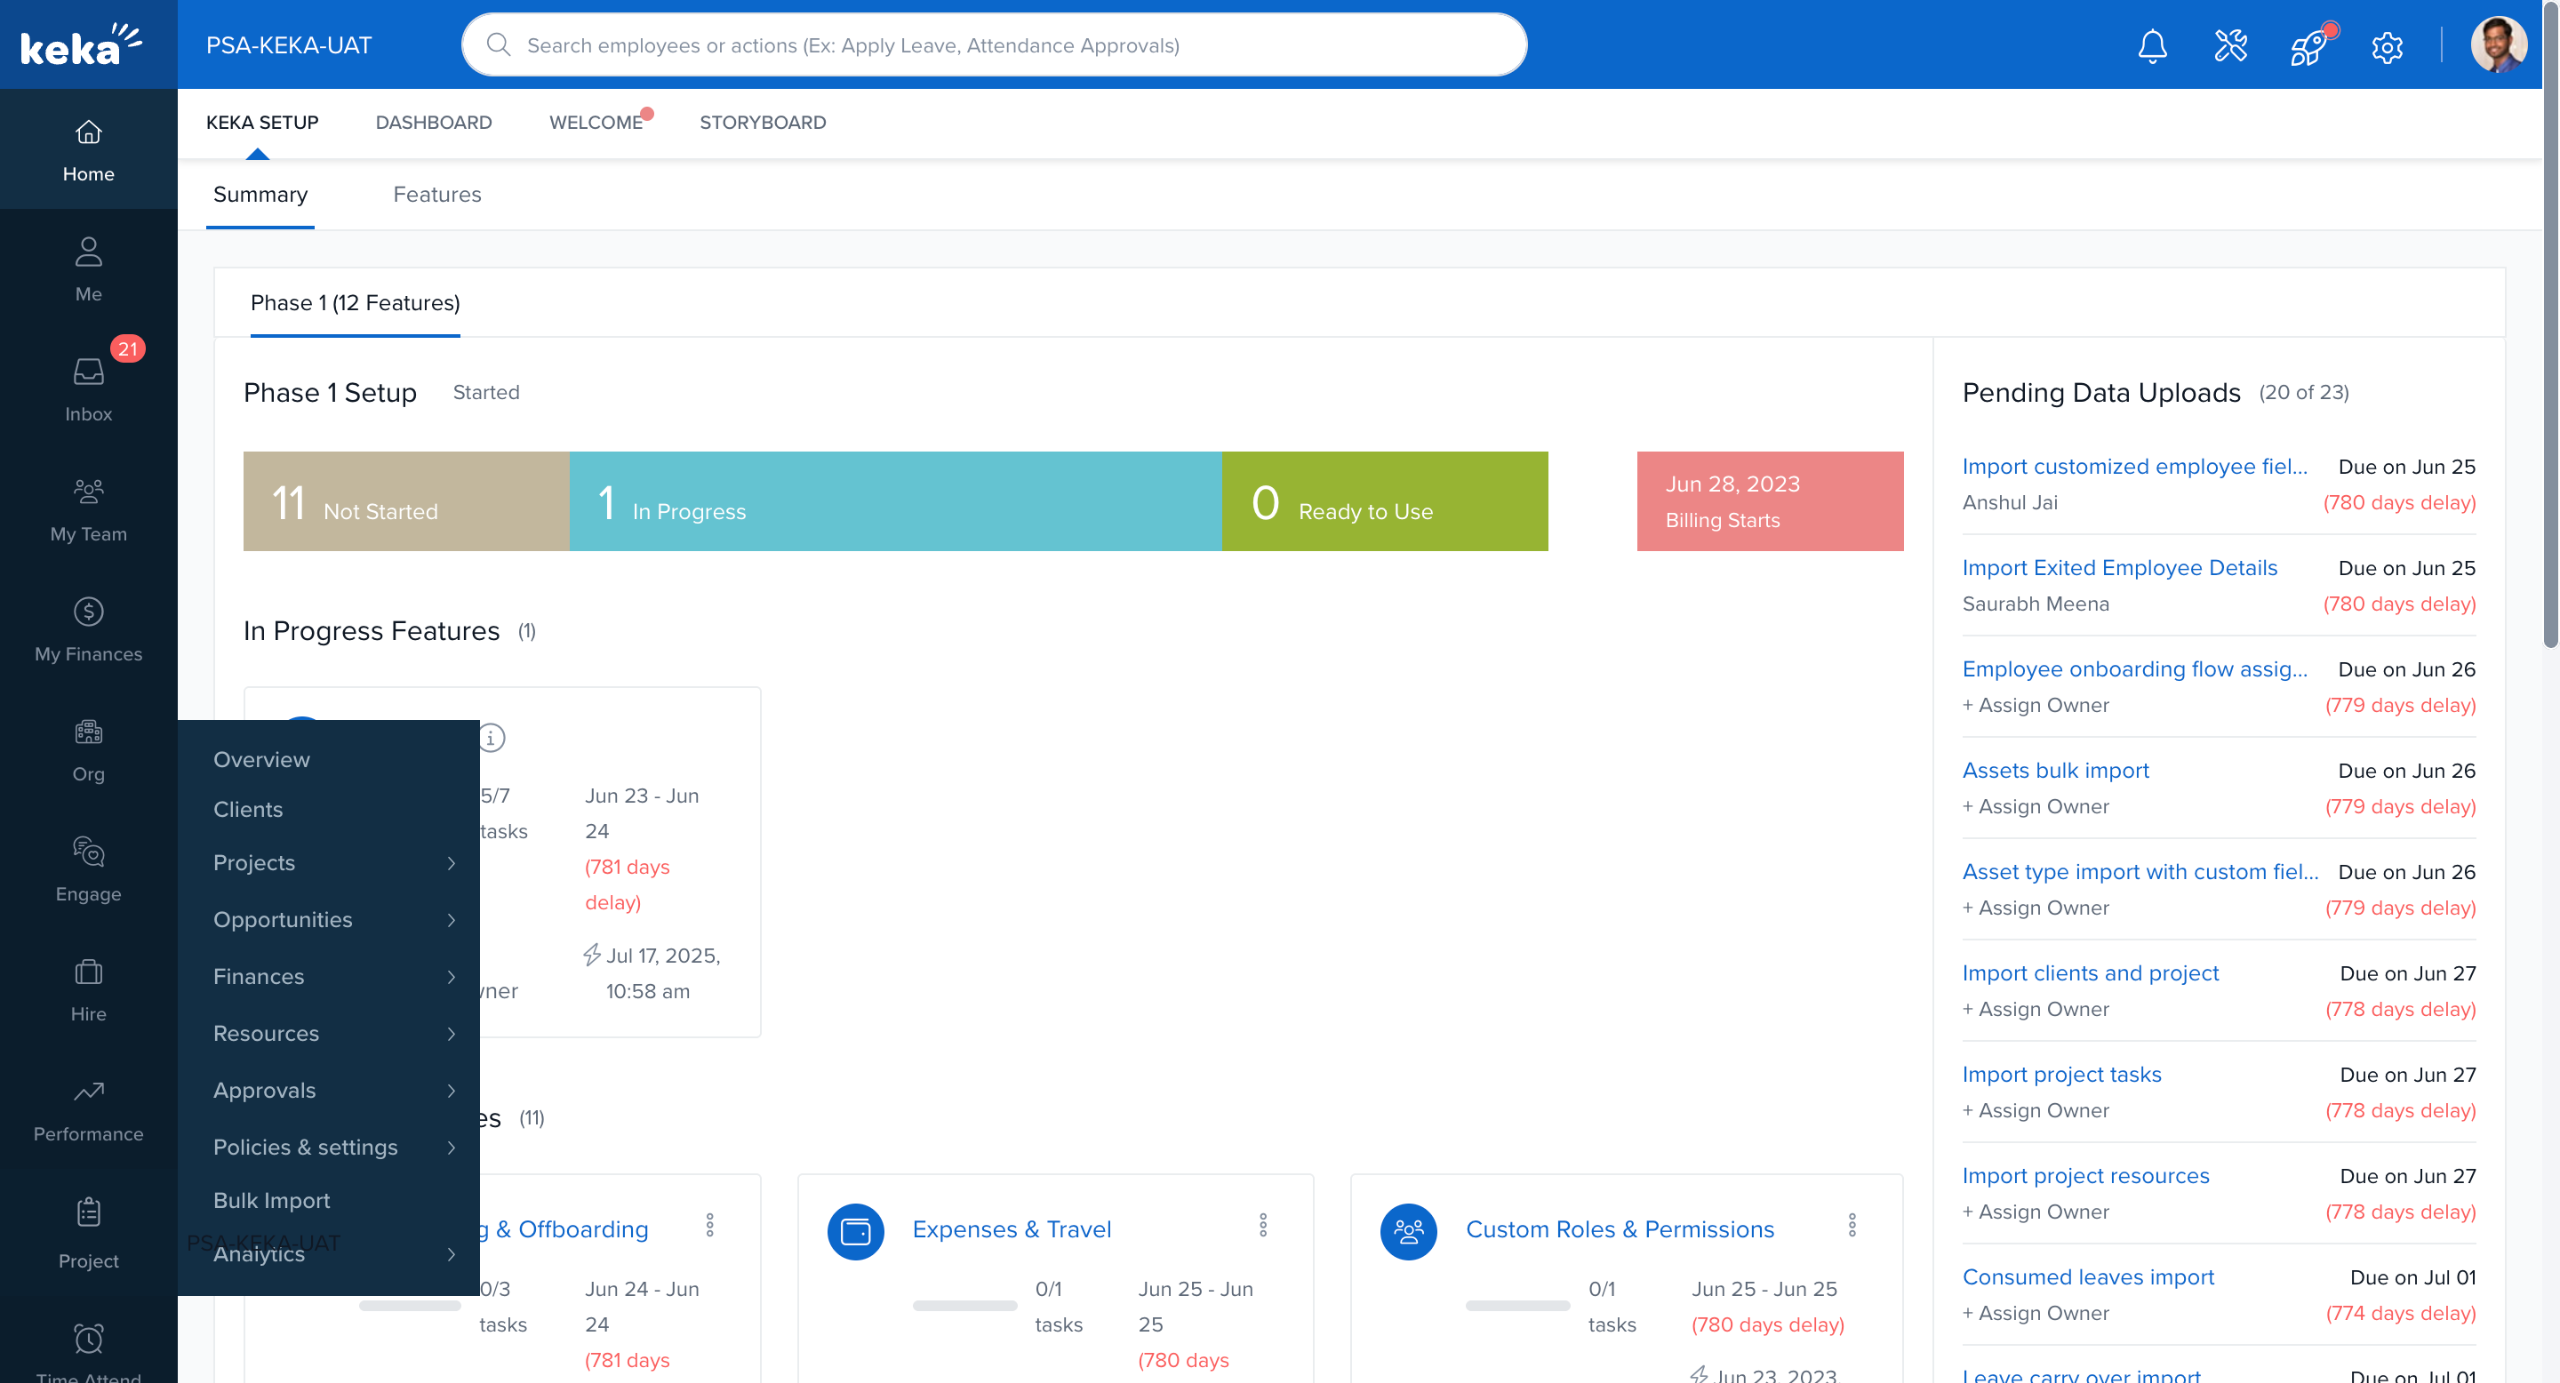Screen dimensions: 2560x1383
Task: Open options menu for Expenses & Travel card
Action: pyautogui.click(x=1263, y=1225)
